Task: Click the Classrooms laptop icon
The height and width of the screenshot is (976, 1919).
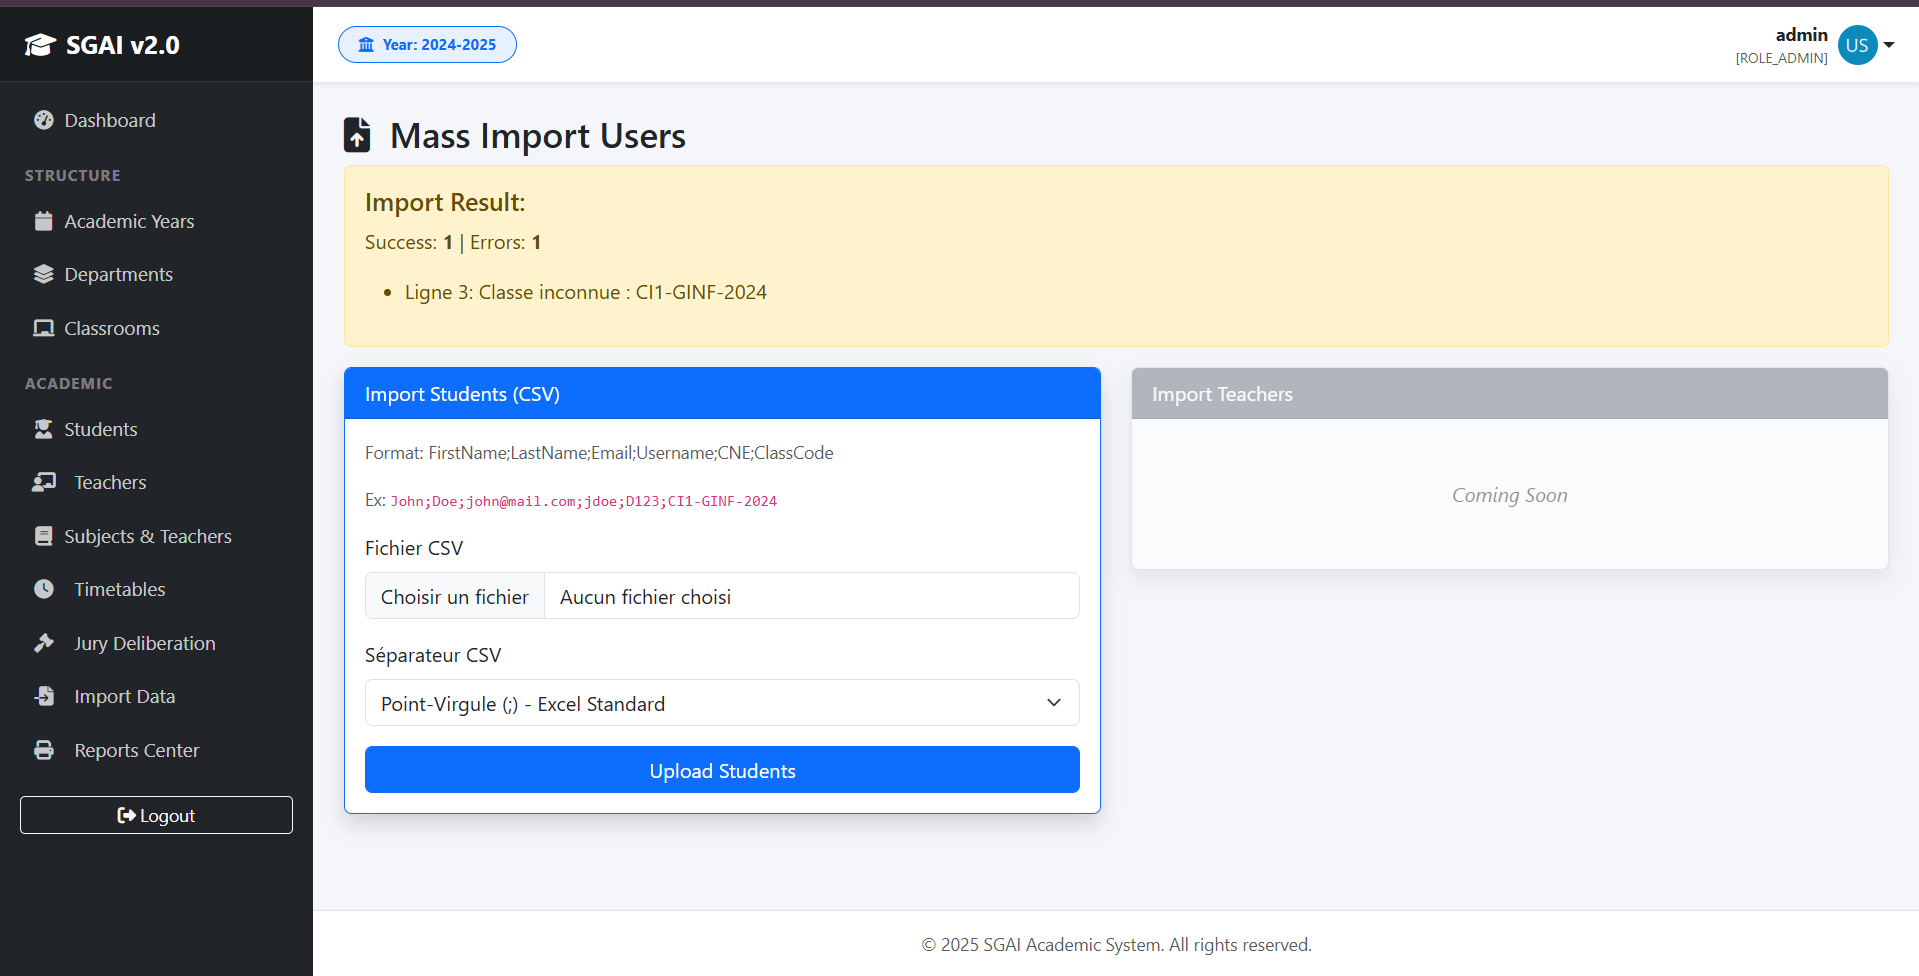Action: pos(44,328)
